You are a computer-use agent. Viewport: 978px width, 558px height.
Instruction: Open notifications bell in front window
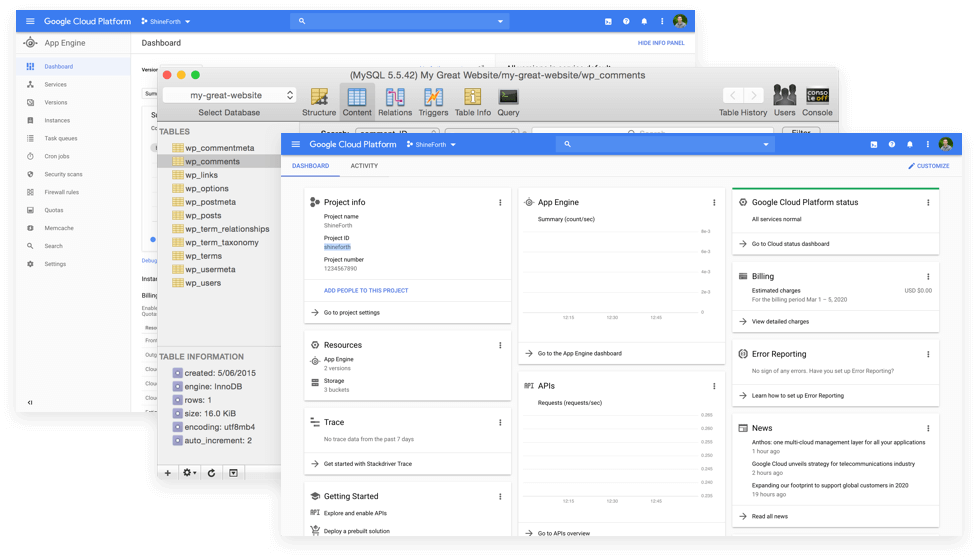pos(909,144)
